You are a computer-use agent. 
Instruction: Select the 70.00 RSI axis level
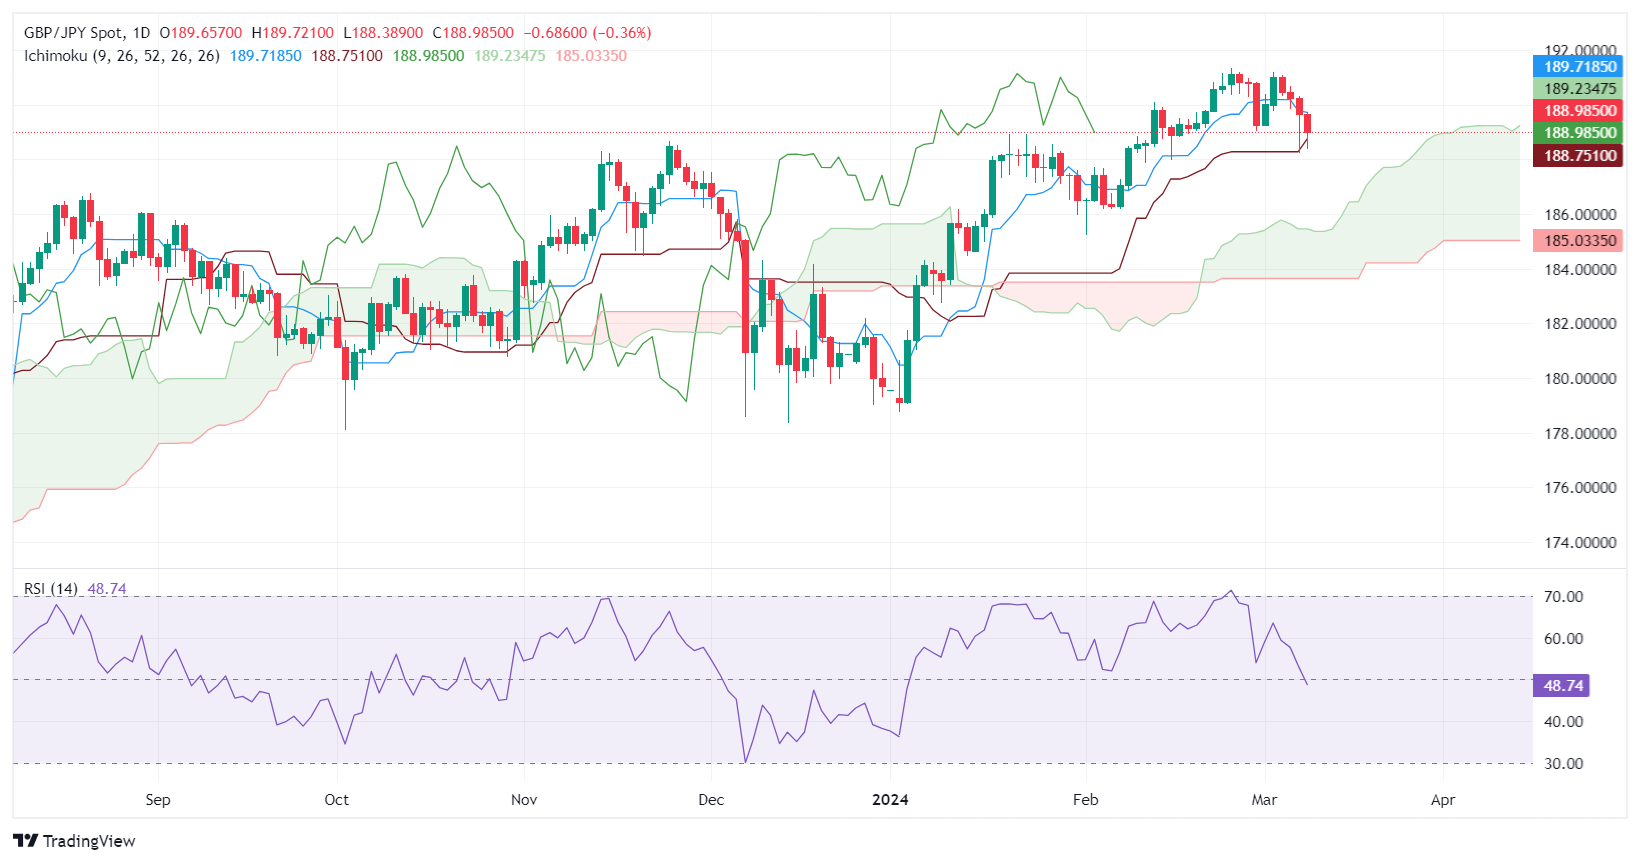pos(1563,597)
